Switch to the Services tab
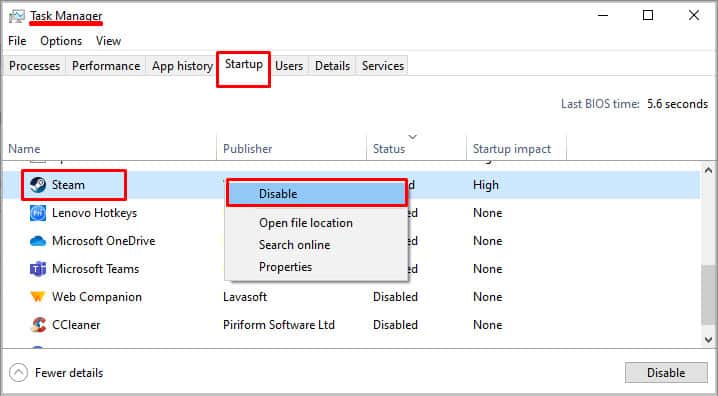 point(383,66)
